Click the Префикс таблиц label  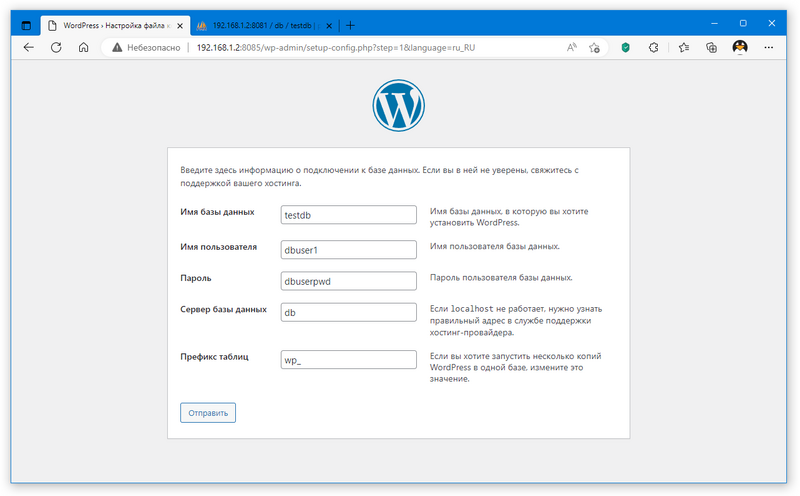214,357
